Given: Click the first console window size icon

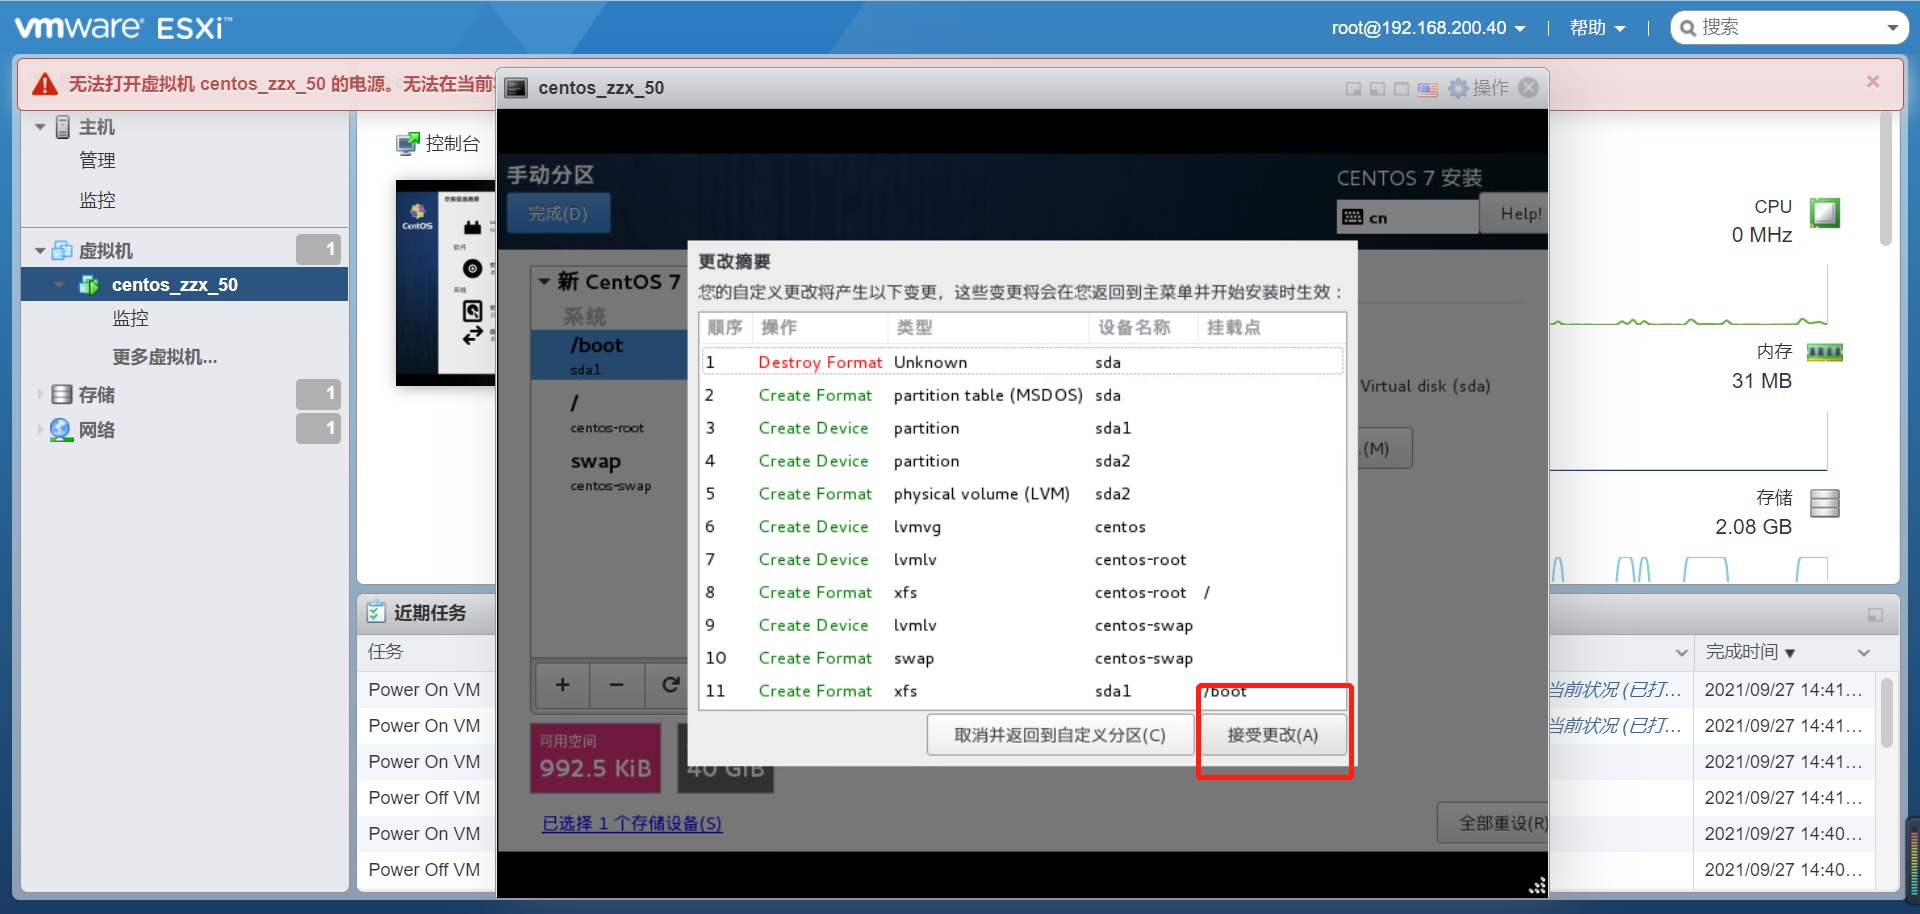Looking at the screenshot, I should [1353, 89].
